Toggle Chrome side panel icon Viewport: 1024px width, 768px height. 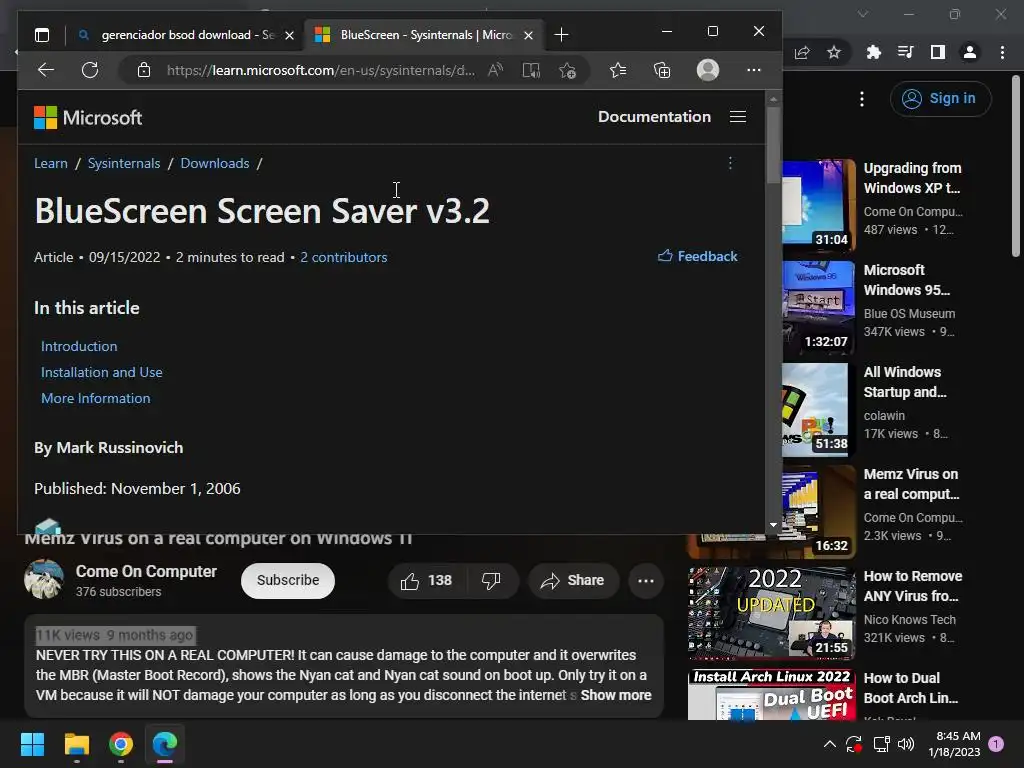pyautogui.click(x=938, y=52)
